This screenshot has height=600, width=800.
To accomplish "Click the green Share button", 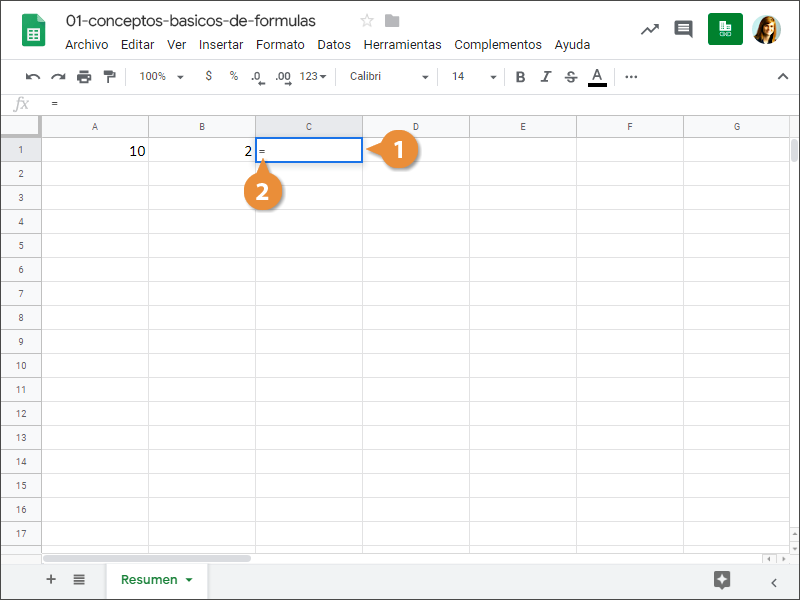I will tap(725, 29).
